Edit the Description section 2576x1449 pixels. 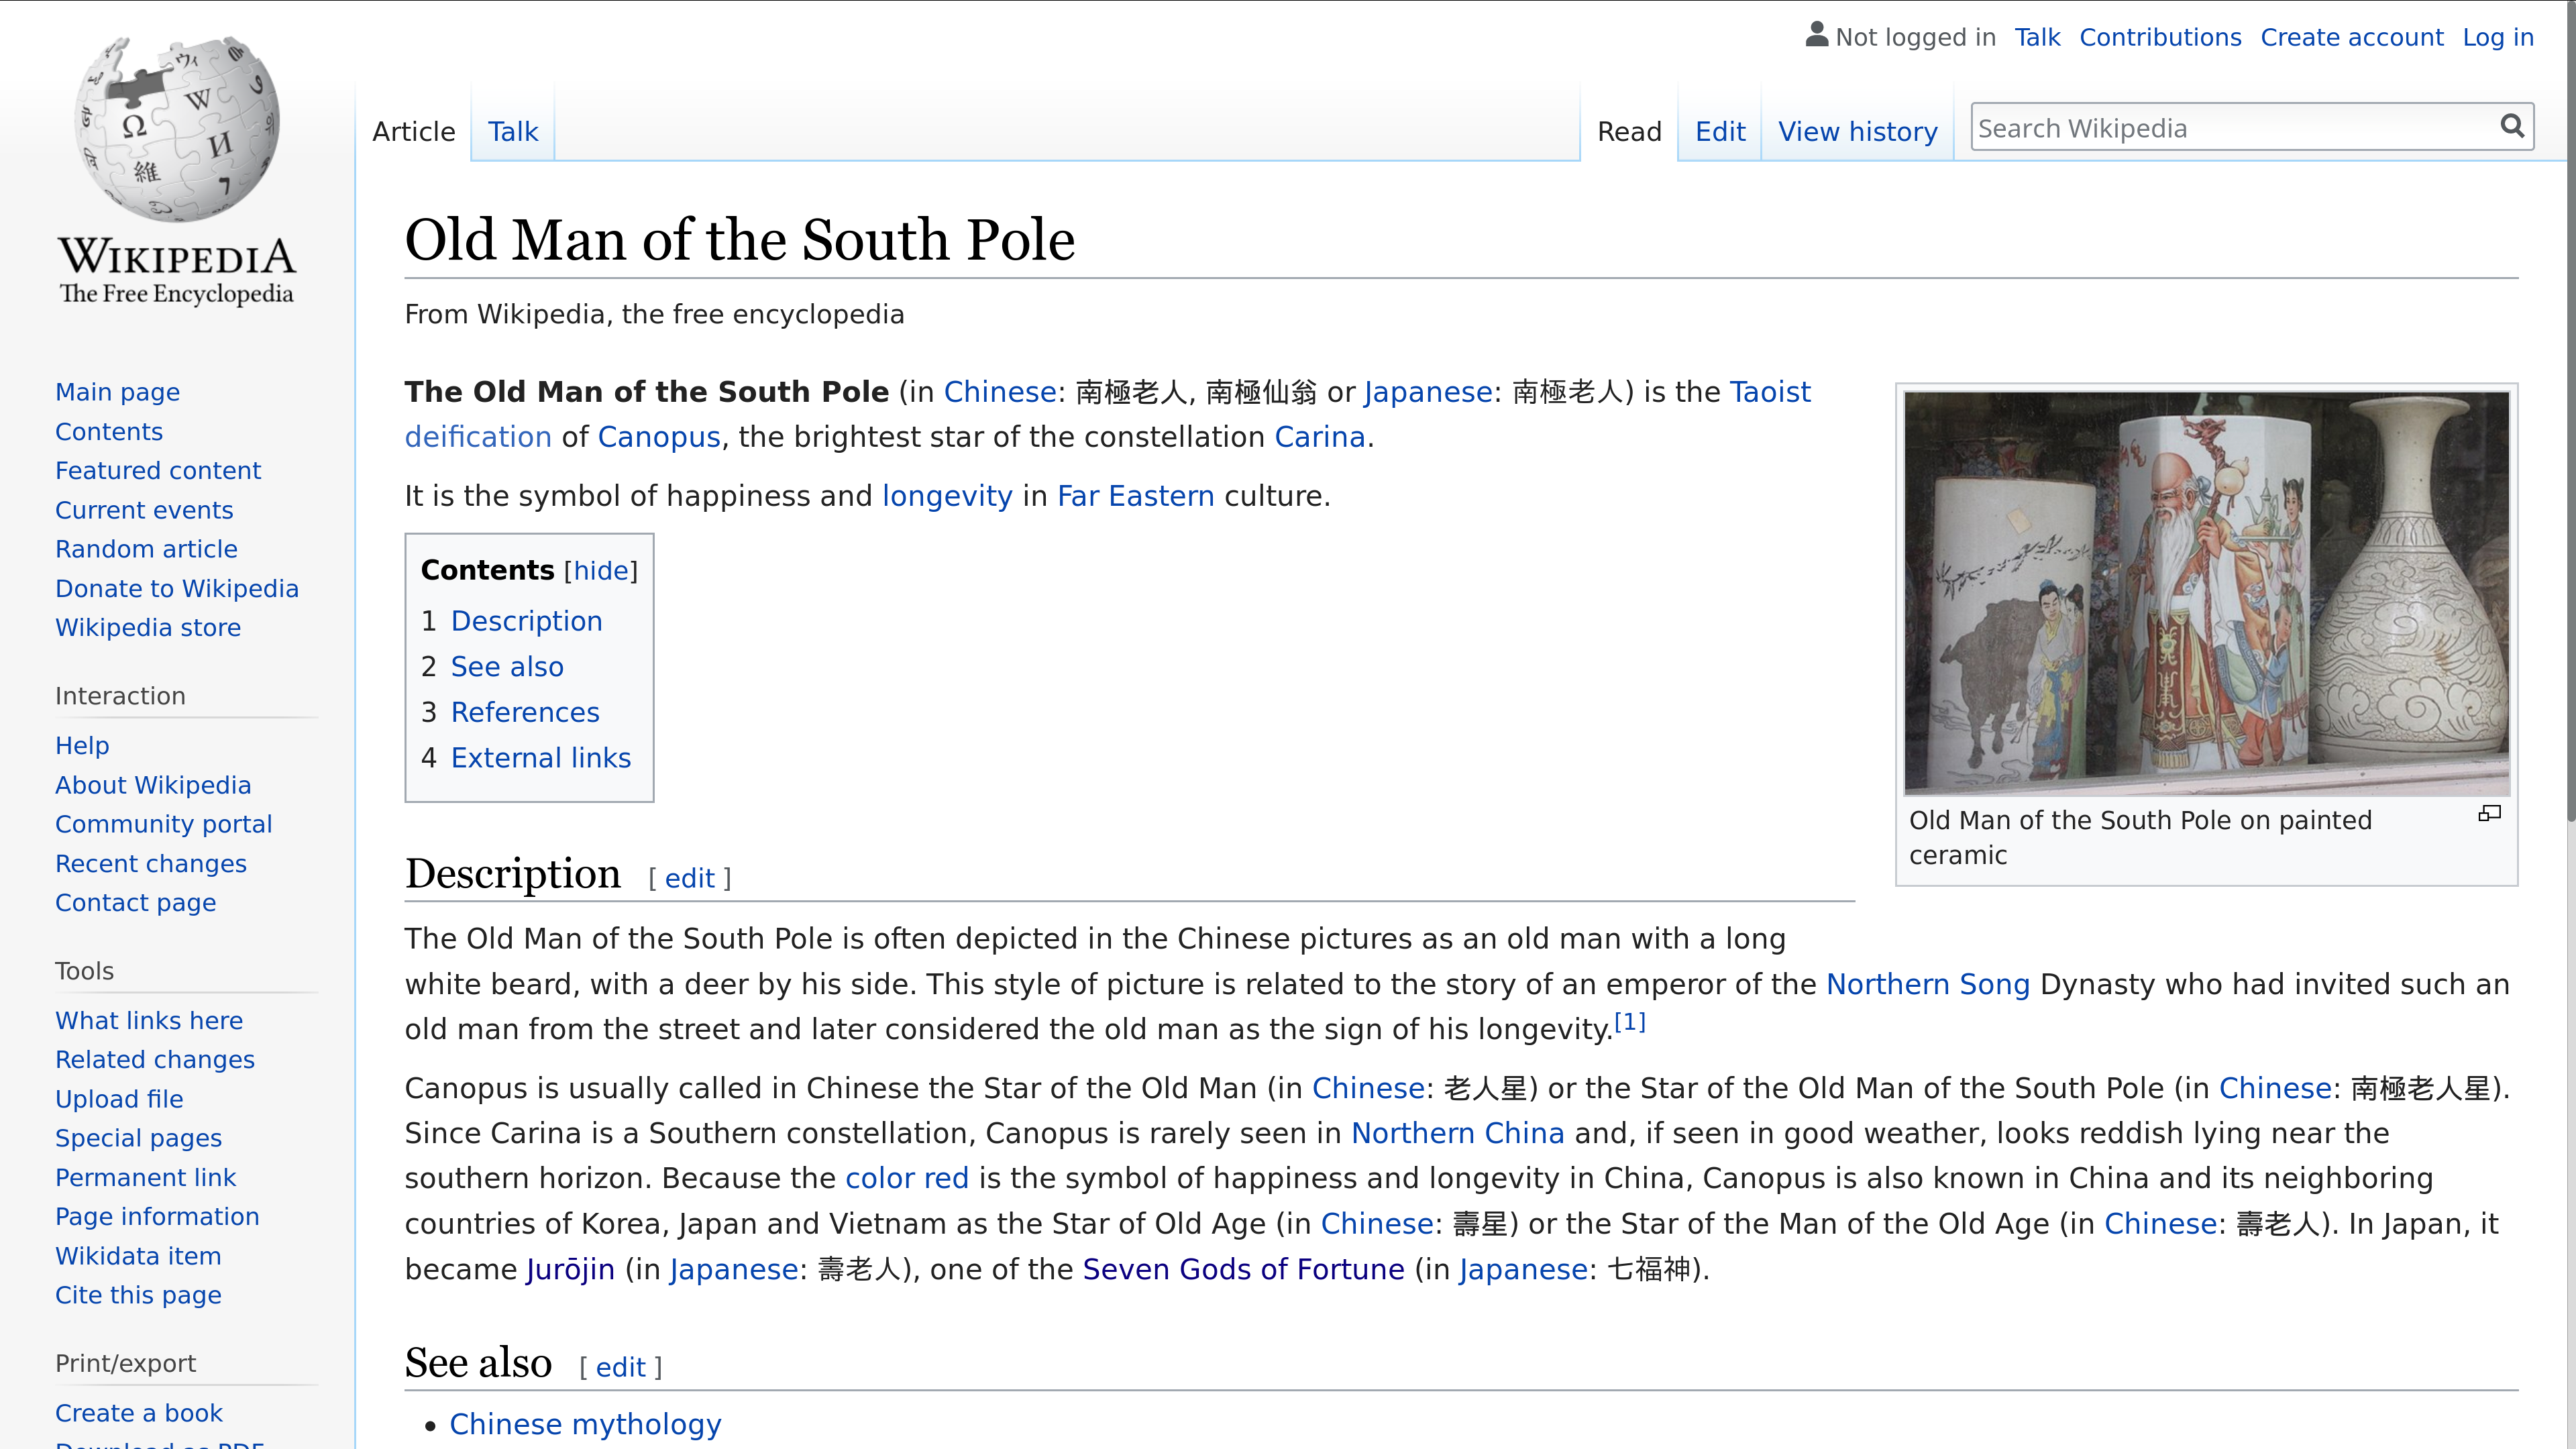tap(690, 878)
